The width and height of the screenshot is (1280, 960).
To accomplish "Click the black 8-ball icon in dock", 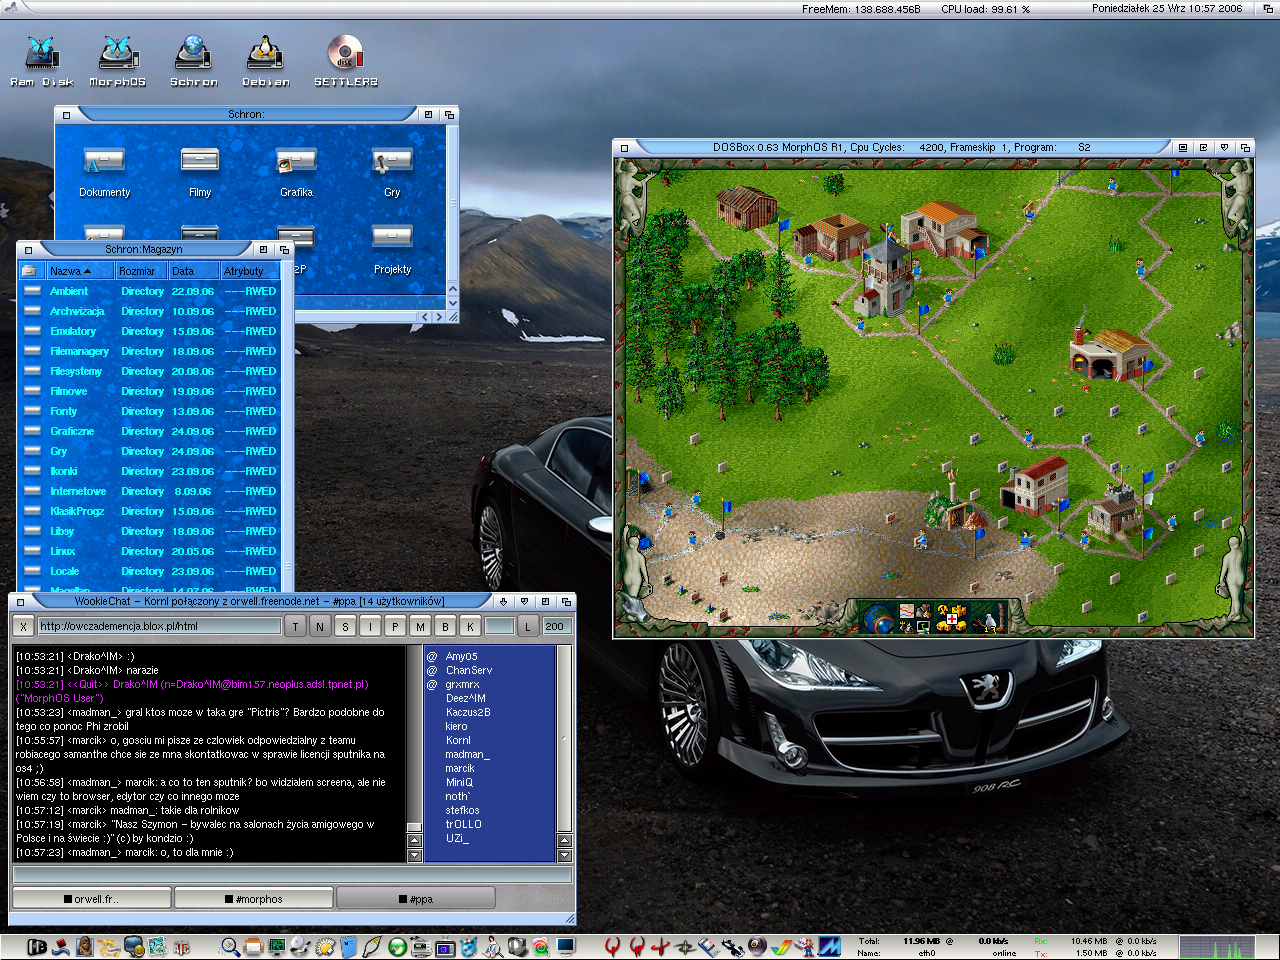I will (x=757, y=946).
